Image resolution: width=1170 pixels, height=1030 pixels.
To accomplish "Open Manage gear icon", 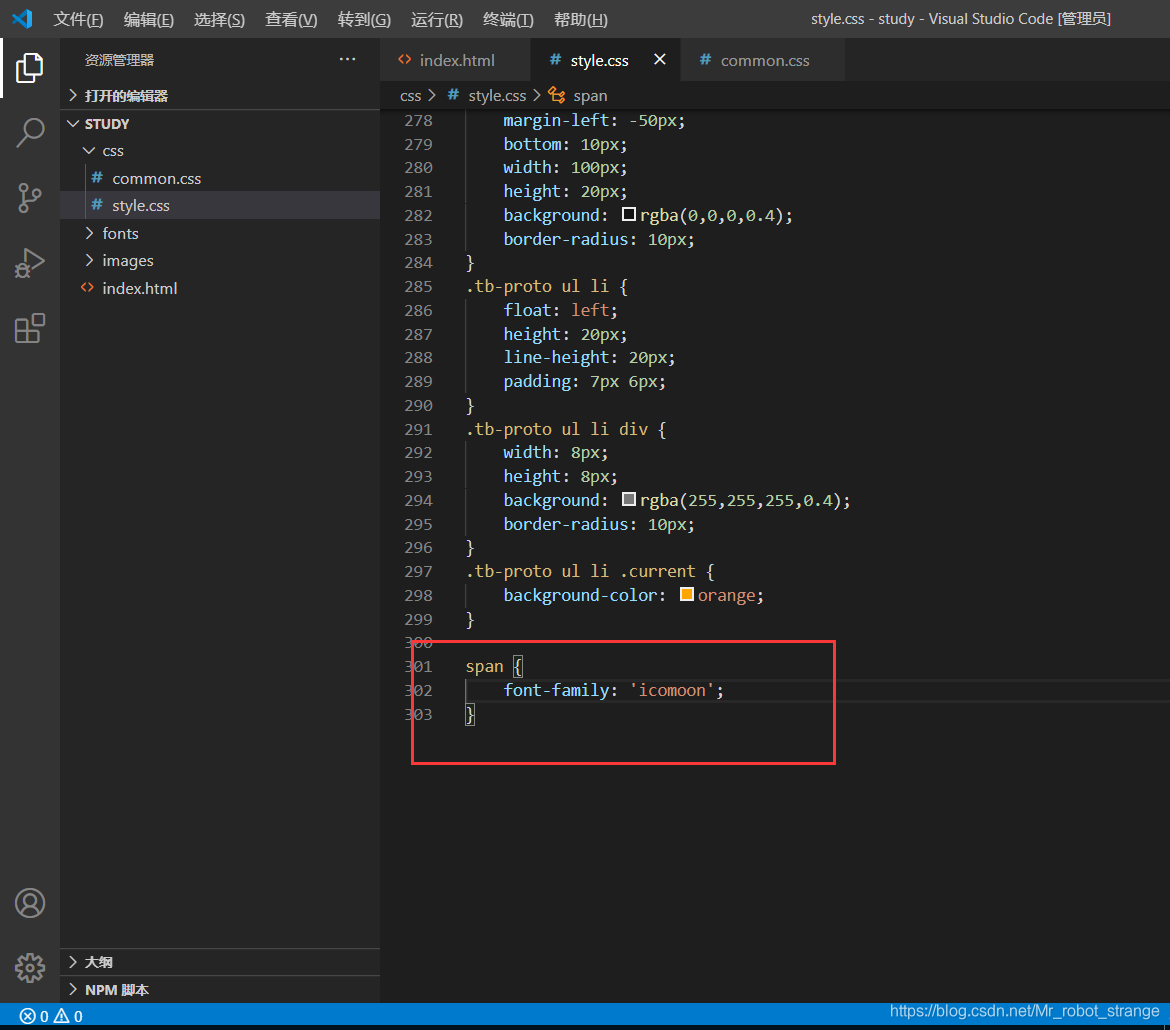I will click(x=30, y=968).
